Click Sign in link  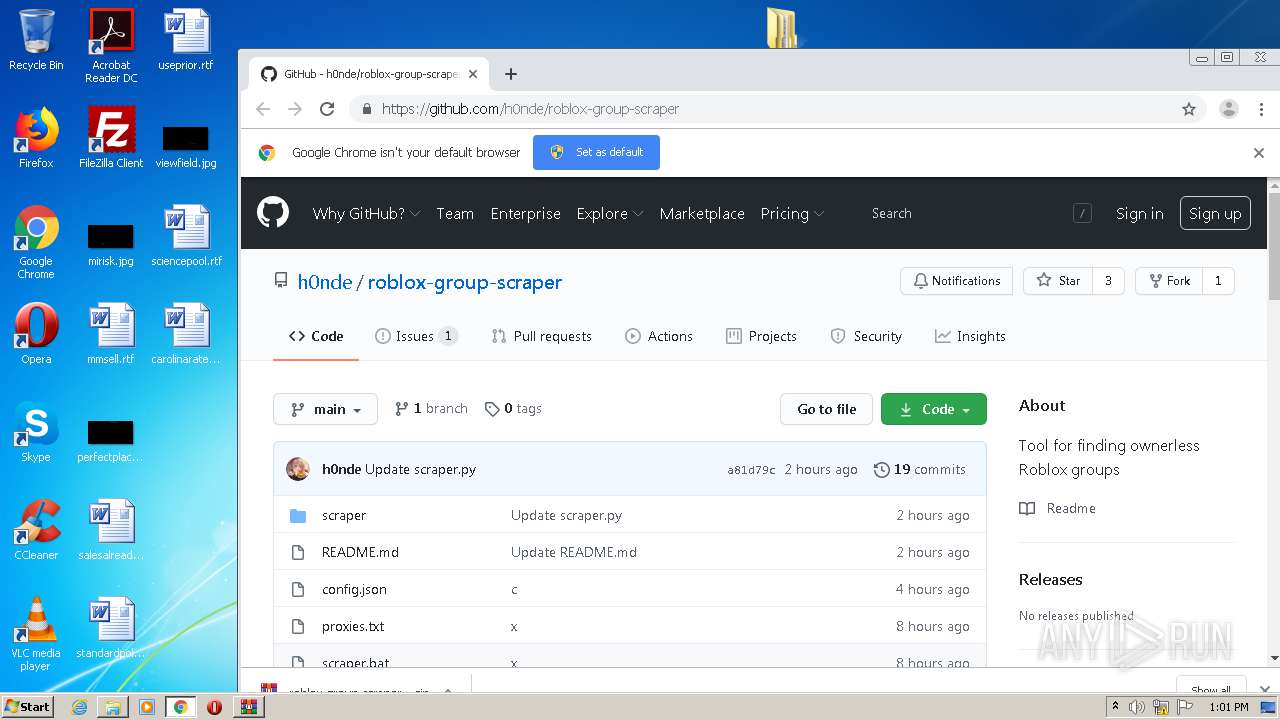[x=1140, y=213]
